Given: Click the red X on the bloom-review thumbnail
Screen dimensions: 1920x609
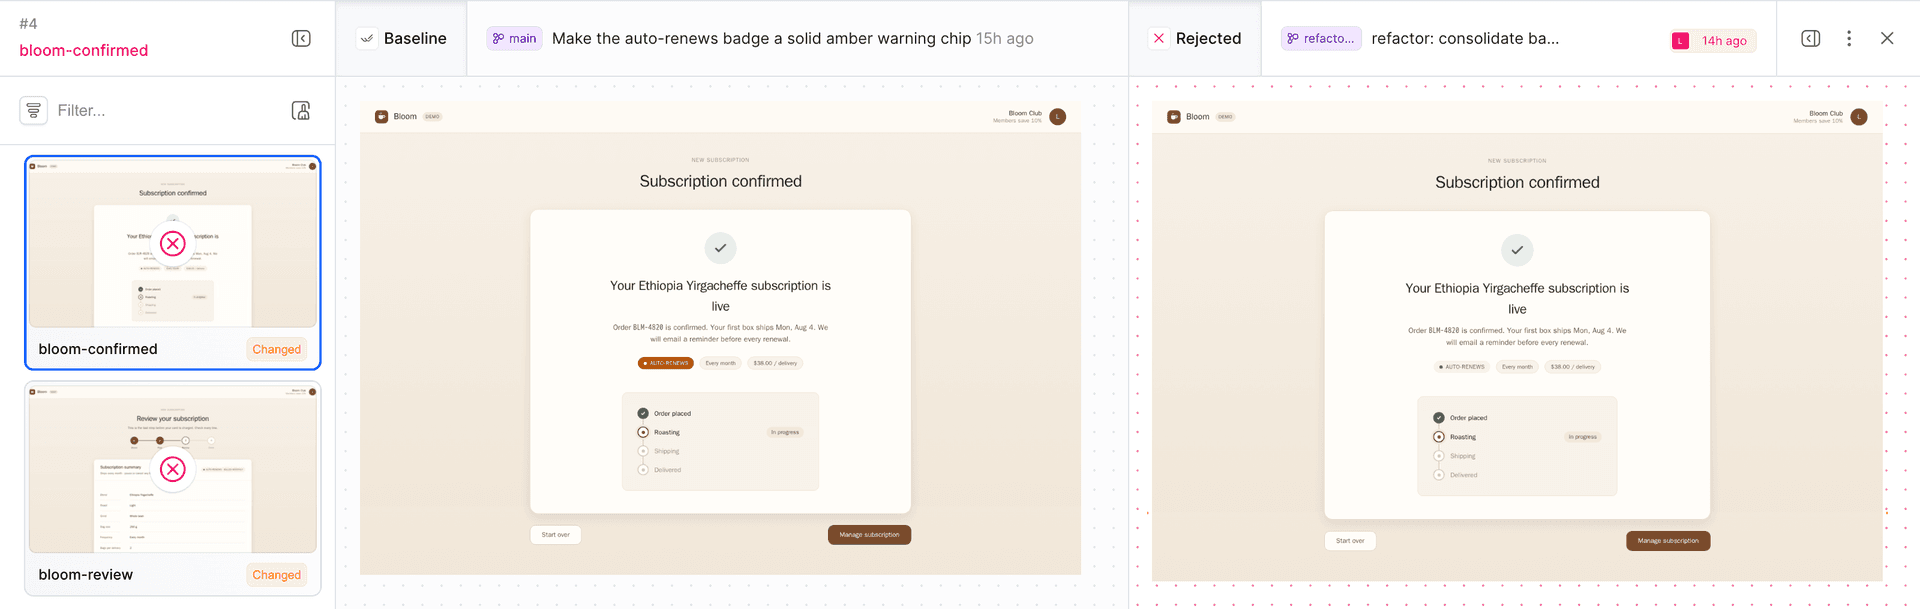Looking at the screenshot, I should pyautogui.click(x=173, y=469).
